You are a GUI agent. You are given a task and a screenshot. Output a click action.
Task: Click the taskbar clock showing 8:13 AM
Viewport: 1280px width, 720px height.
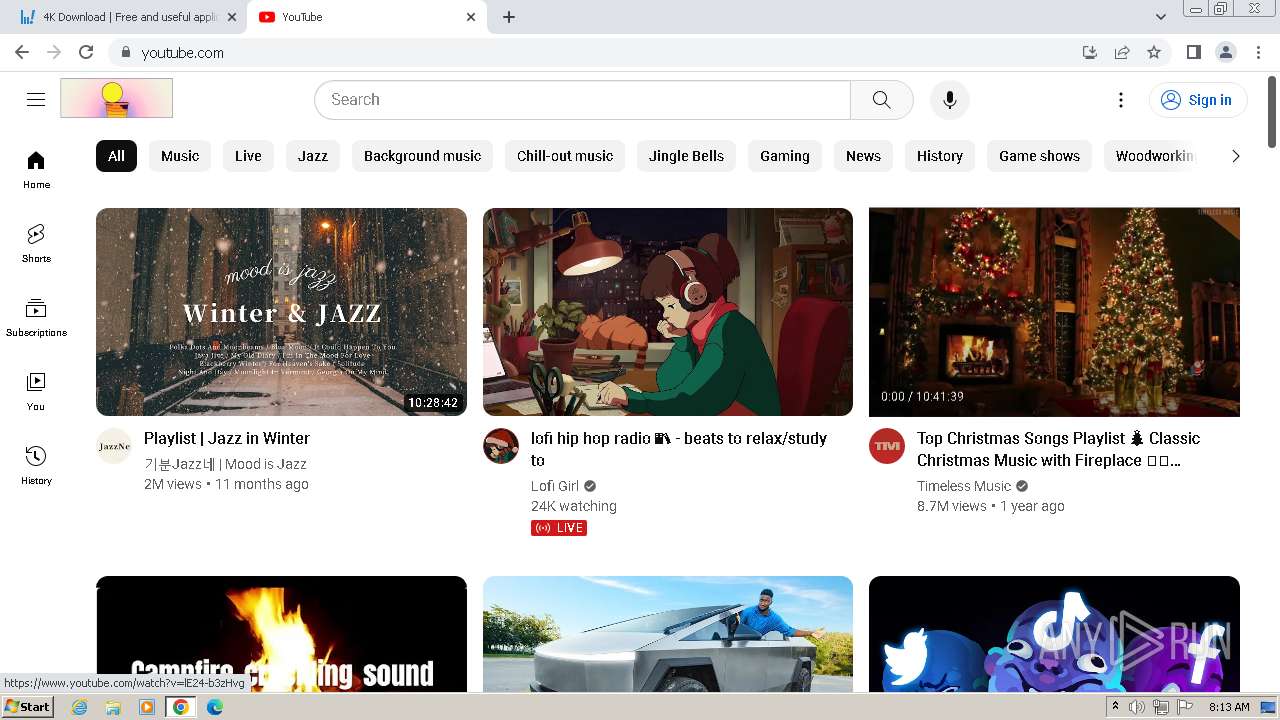[1229, 706]
